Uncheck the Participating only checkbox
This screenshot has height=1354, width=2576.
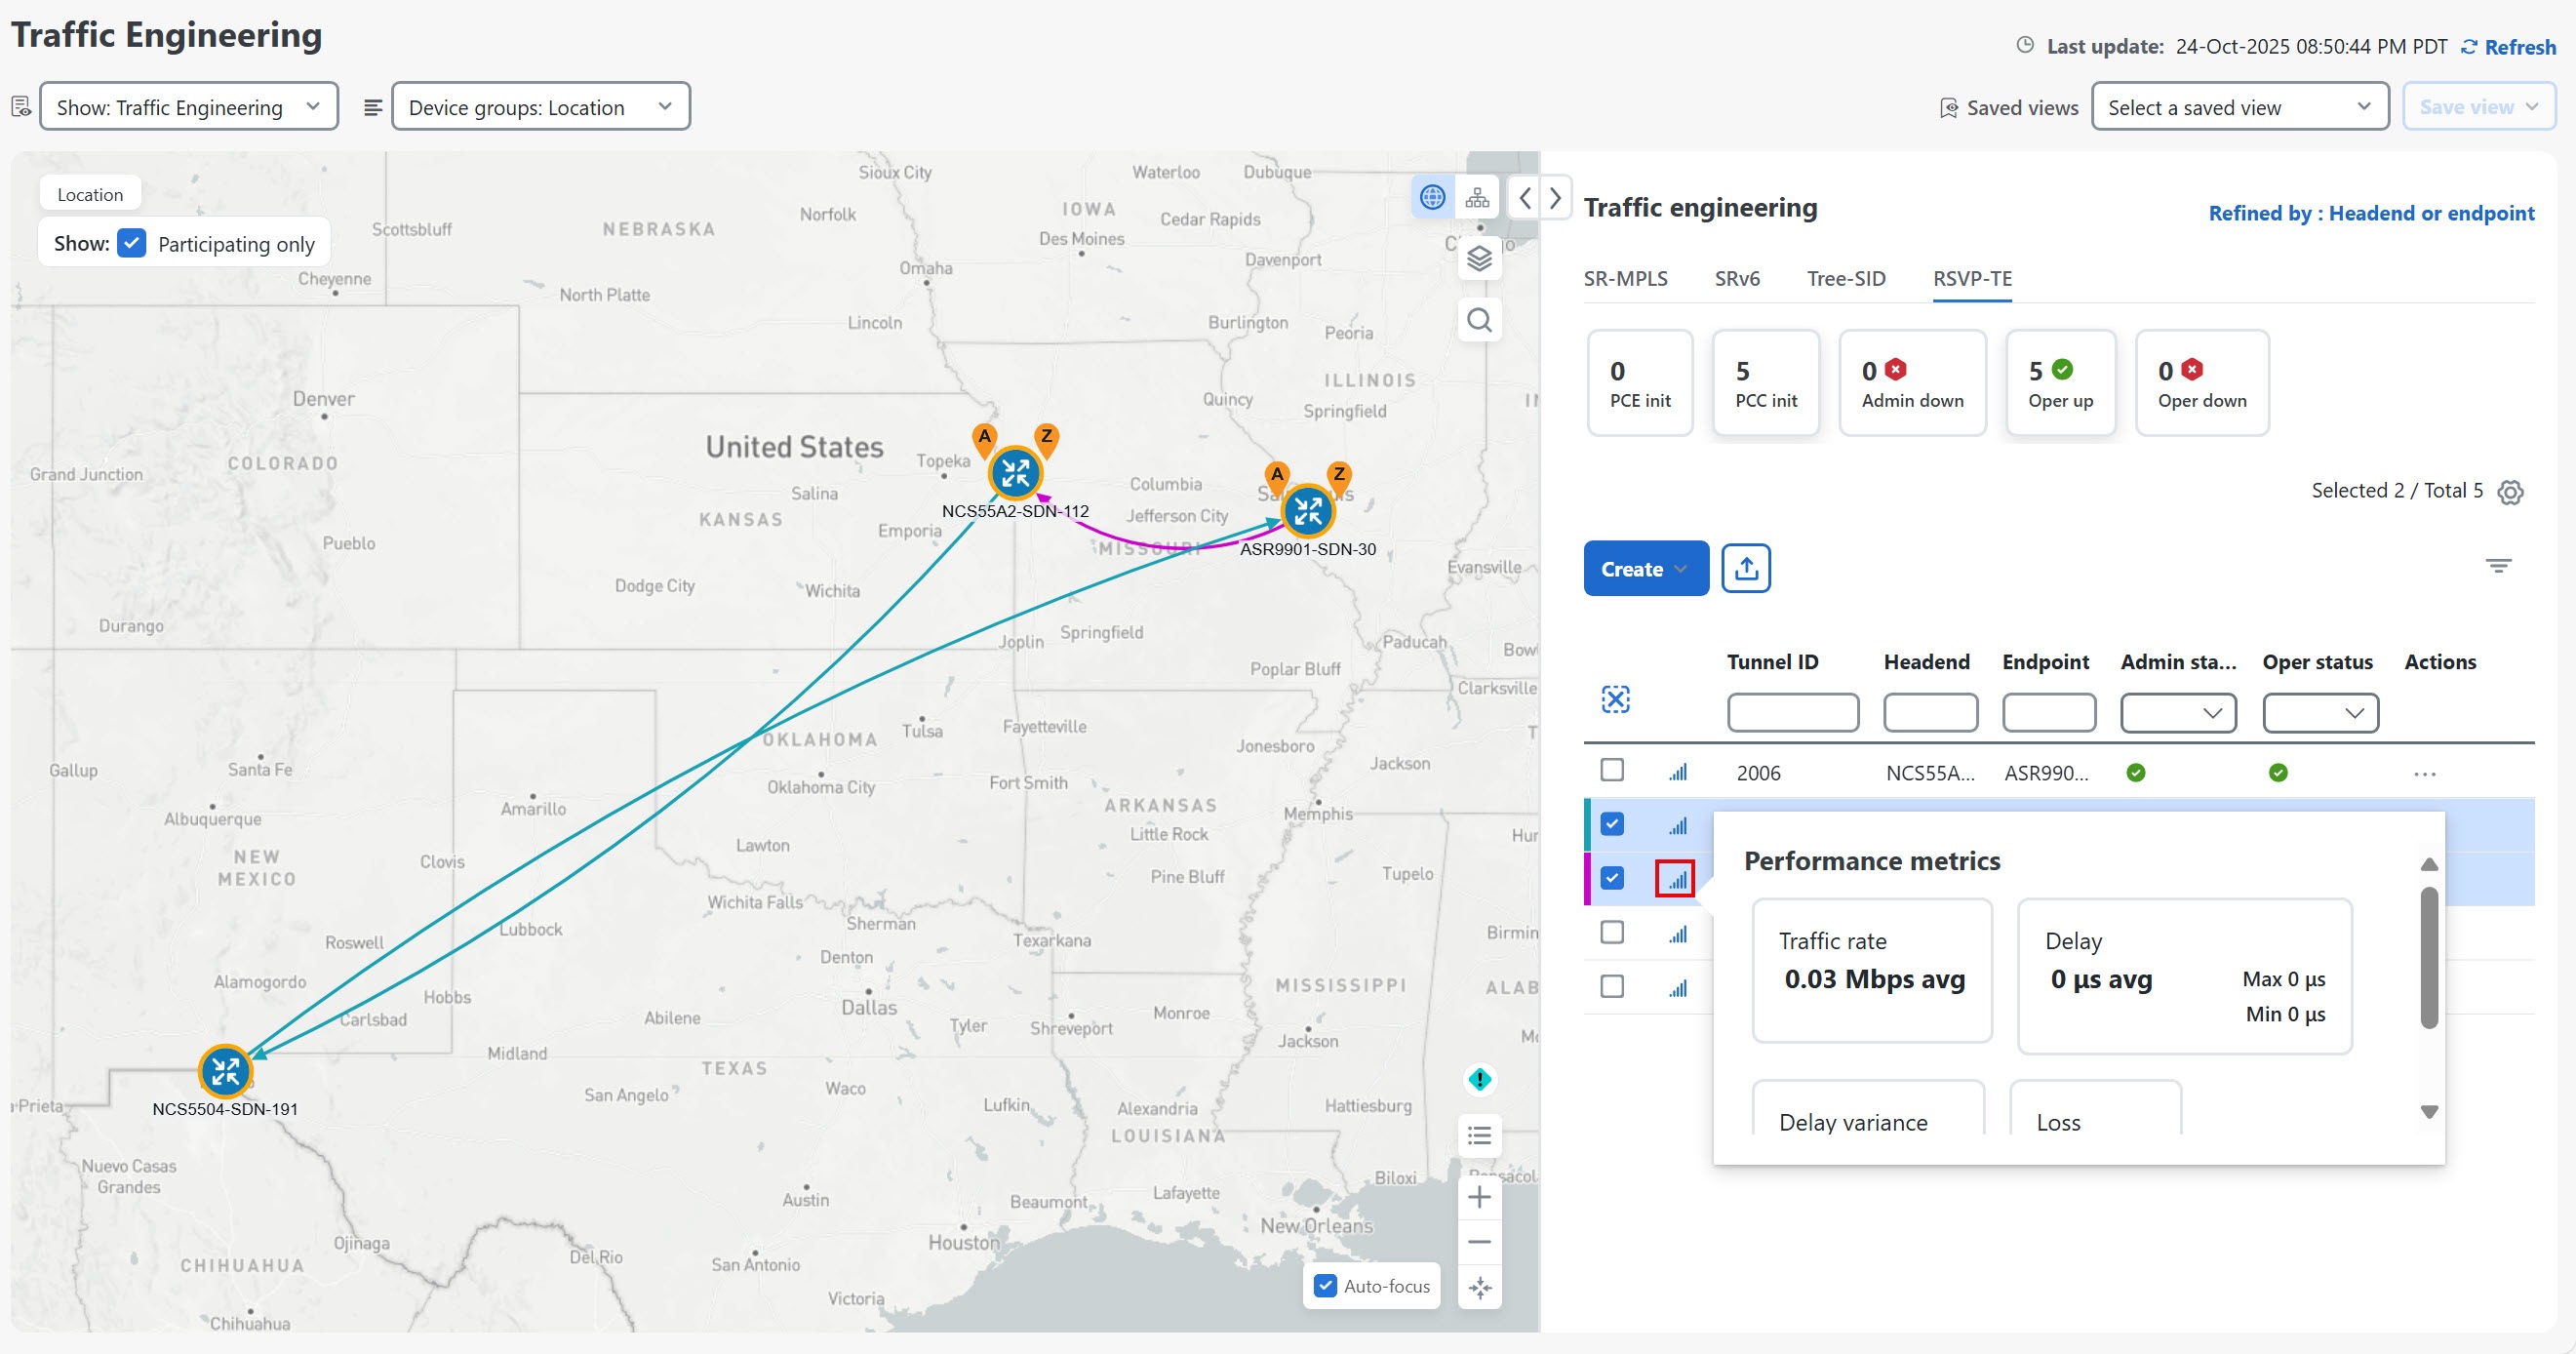click(132, 244)
